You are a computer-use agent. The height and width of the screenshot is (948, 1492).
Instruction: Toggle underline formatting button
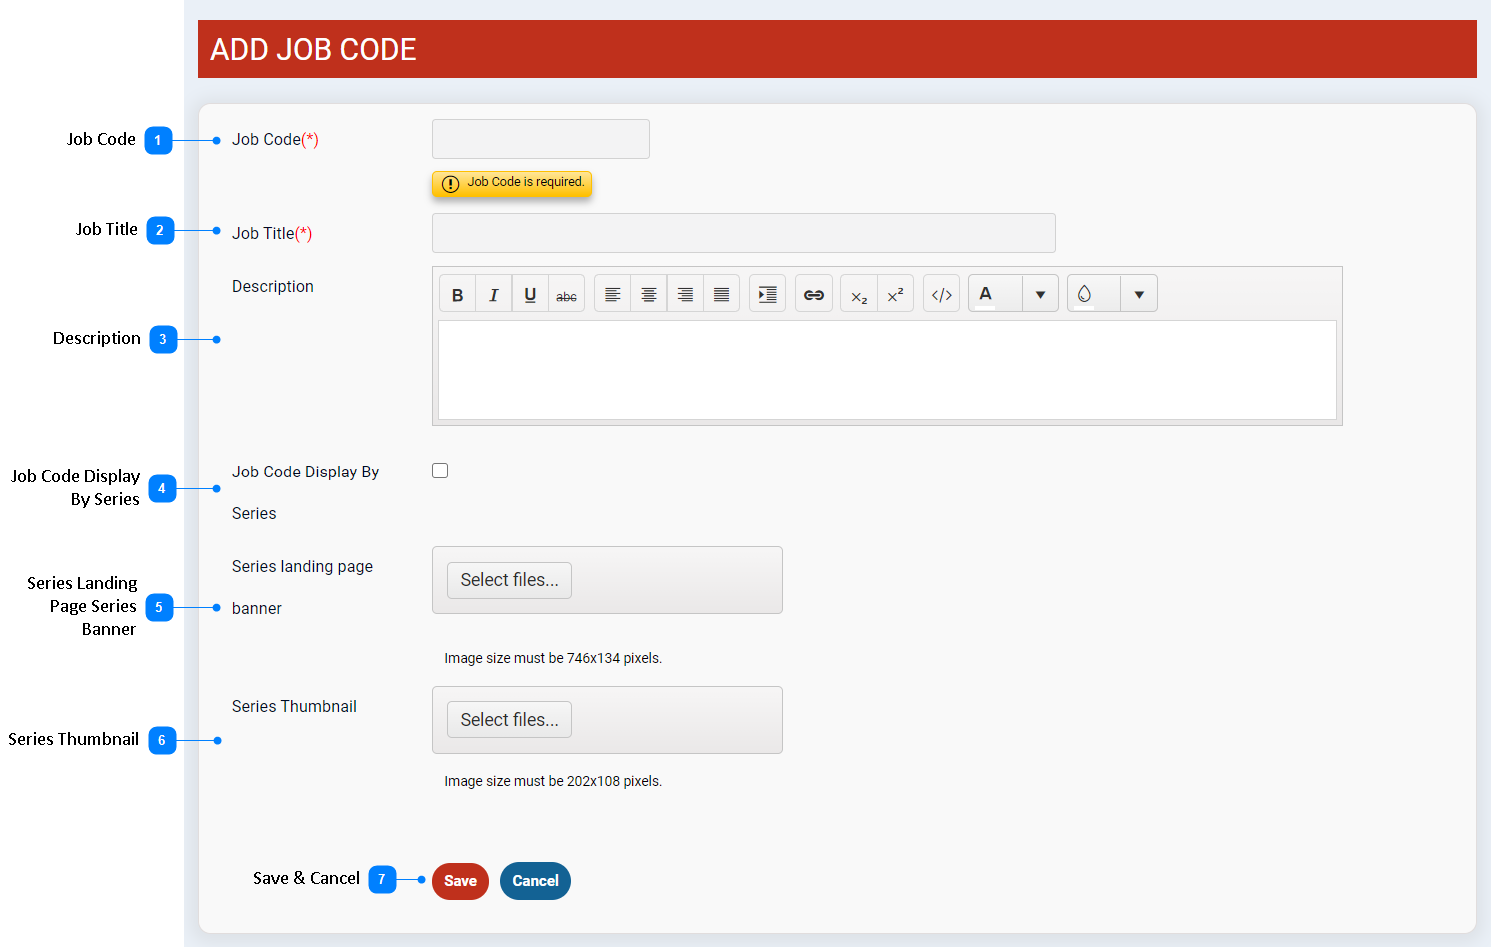530,294
